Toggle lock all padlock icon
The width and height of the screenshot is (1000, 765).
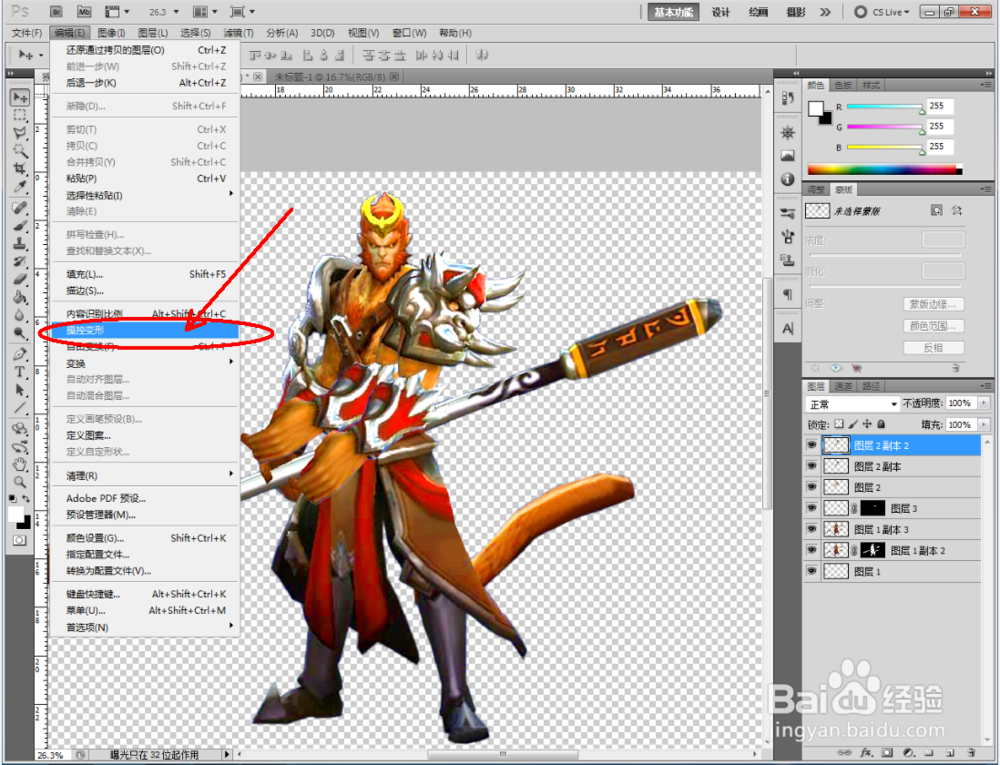[x=881, y=424]
